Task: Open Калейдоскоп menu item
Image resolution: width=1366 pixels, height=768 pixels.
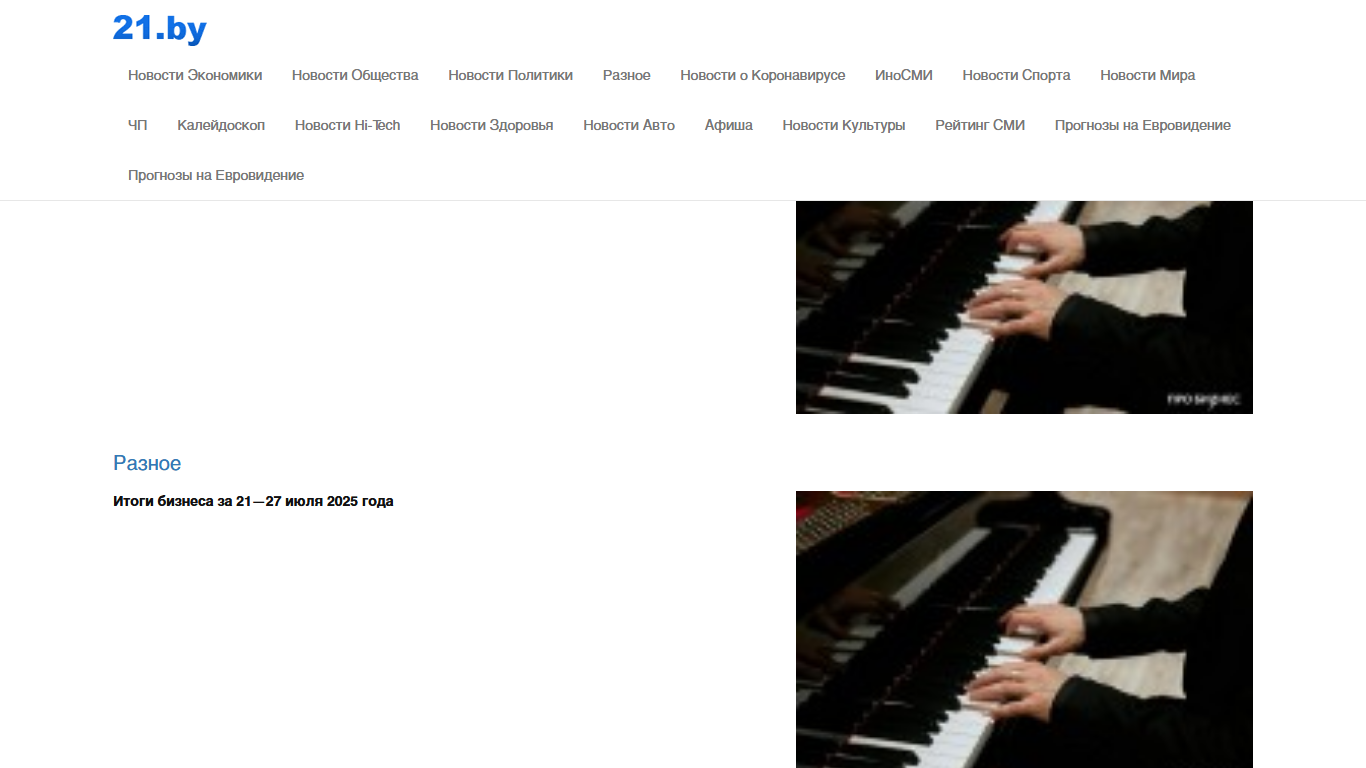Action: pyautogui.click(x=221, y=125)
